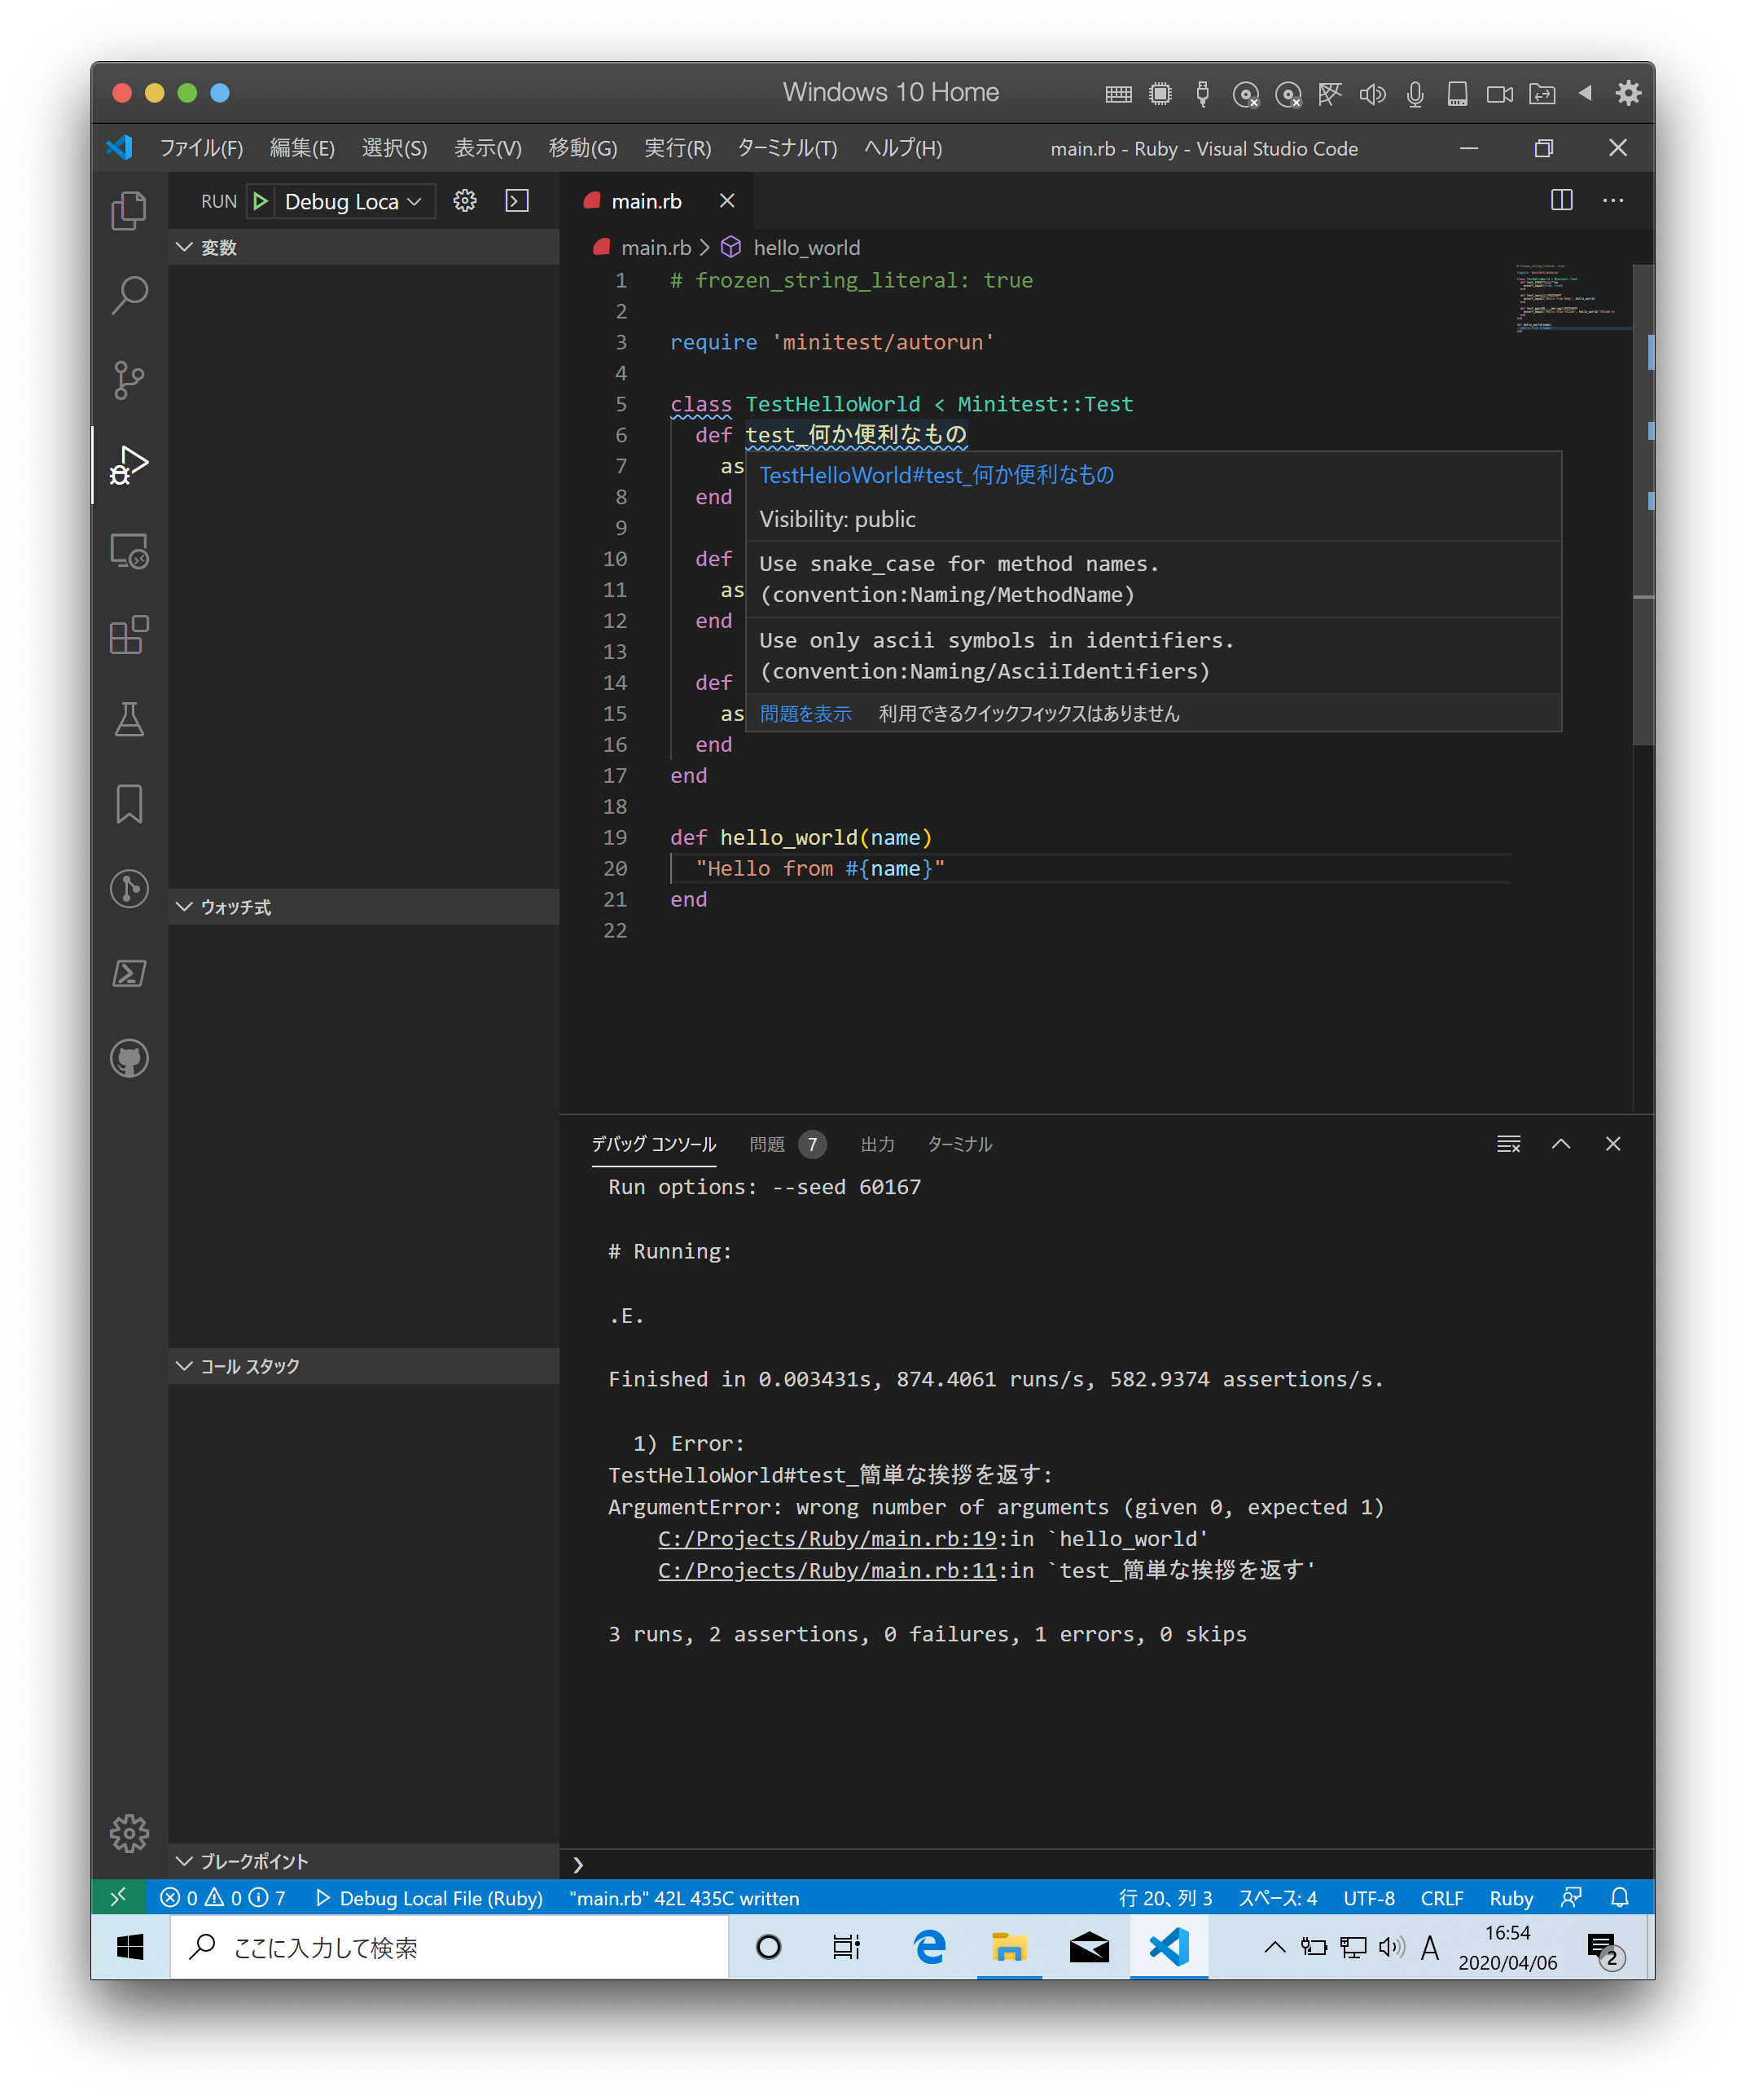Image resolution: width=1746 pixels, height=2100 pixels.
Task: Collapse the ウォッチ式 section
Action: 184,907
